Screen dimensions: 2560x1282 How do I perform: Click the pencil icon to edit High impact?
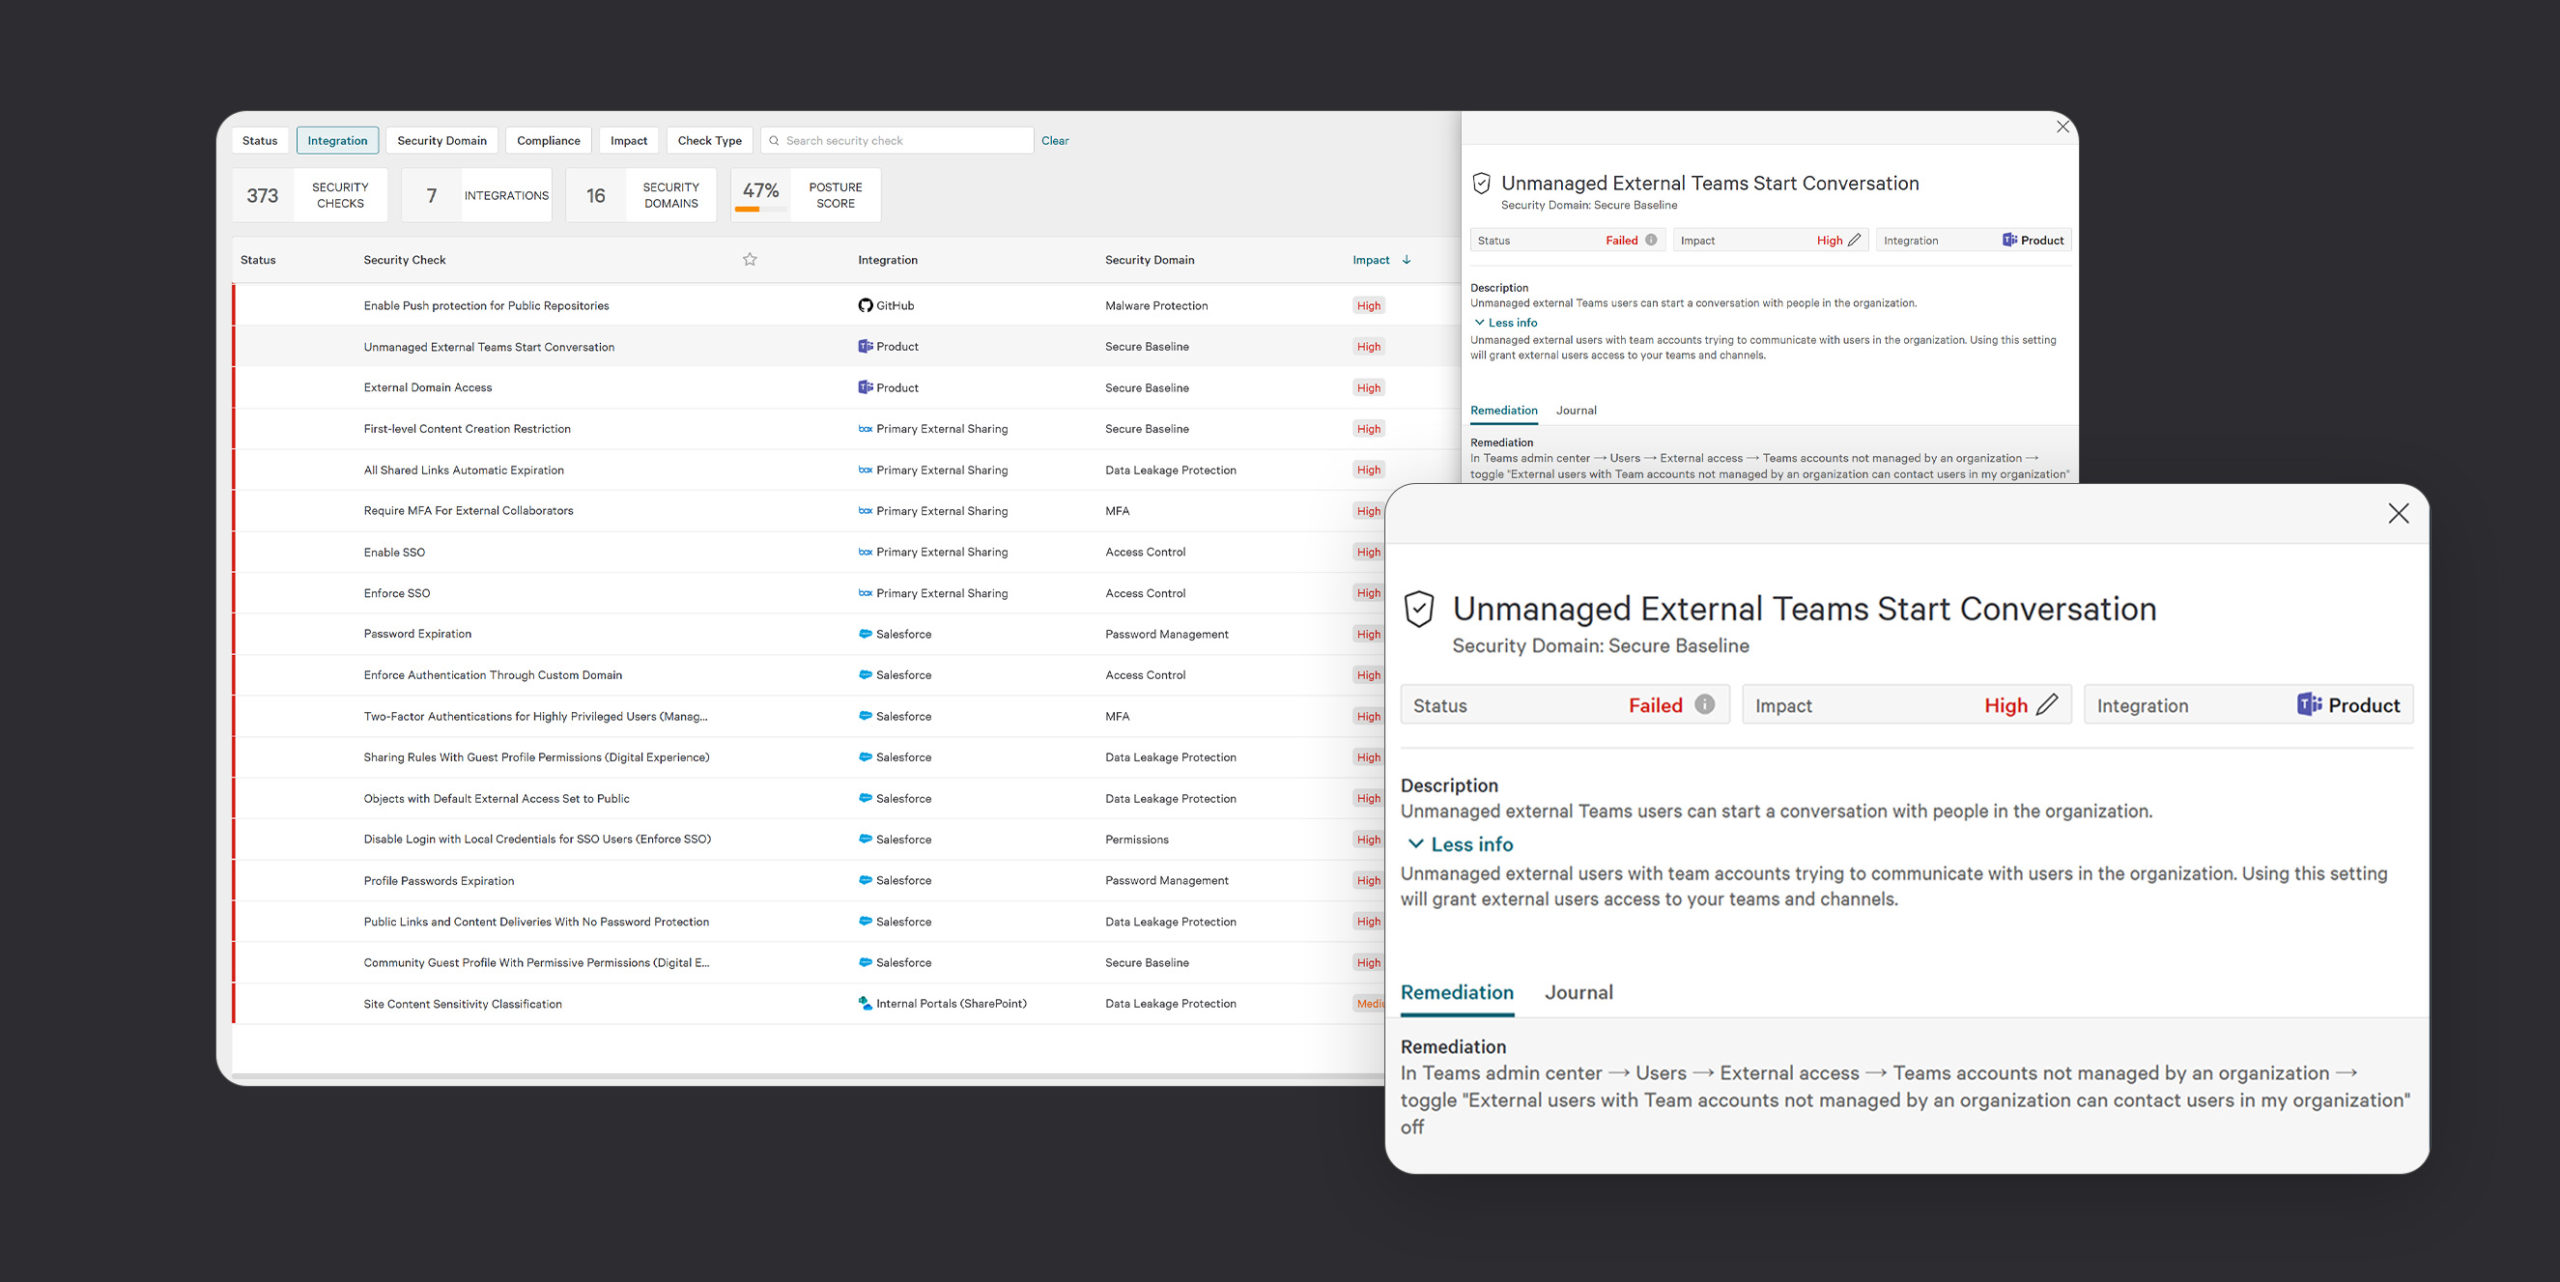pyautogui.click(x=2047, y=705)
